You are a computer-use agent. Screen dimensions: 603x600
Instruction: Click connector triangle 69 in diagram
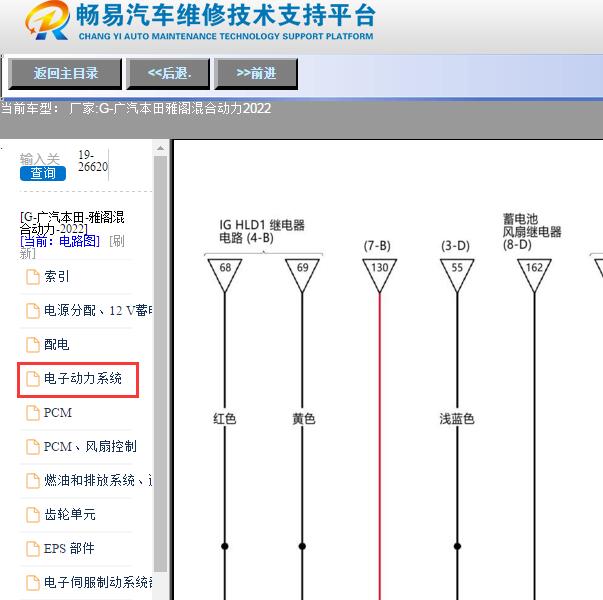302,275
